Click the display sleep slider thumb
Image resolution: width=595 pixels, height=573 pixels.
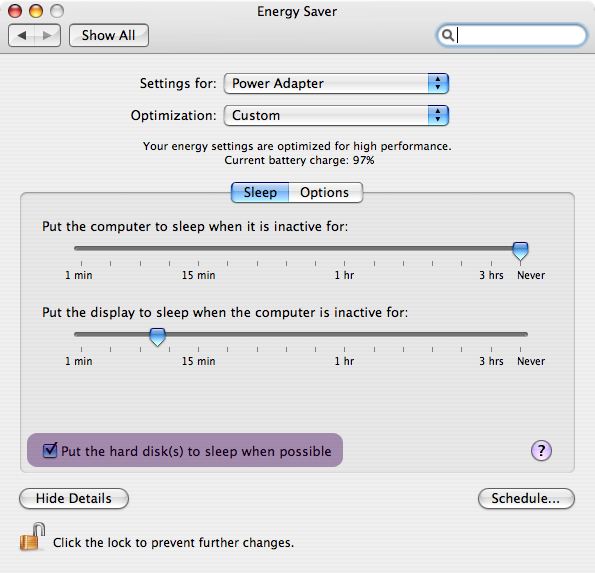tap(157, 337)
